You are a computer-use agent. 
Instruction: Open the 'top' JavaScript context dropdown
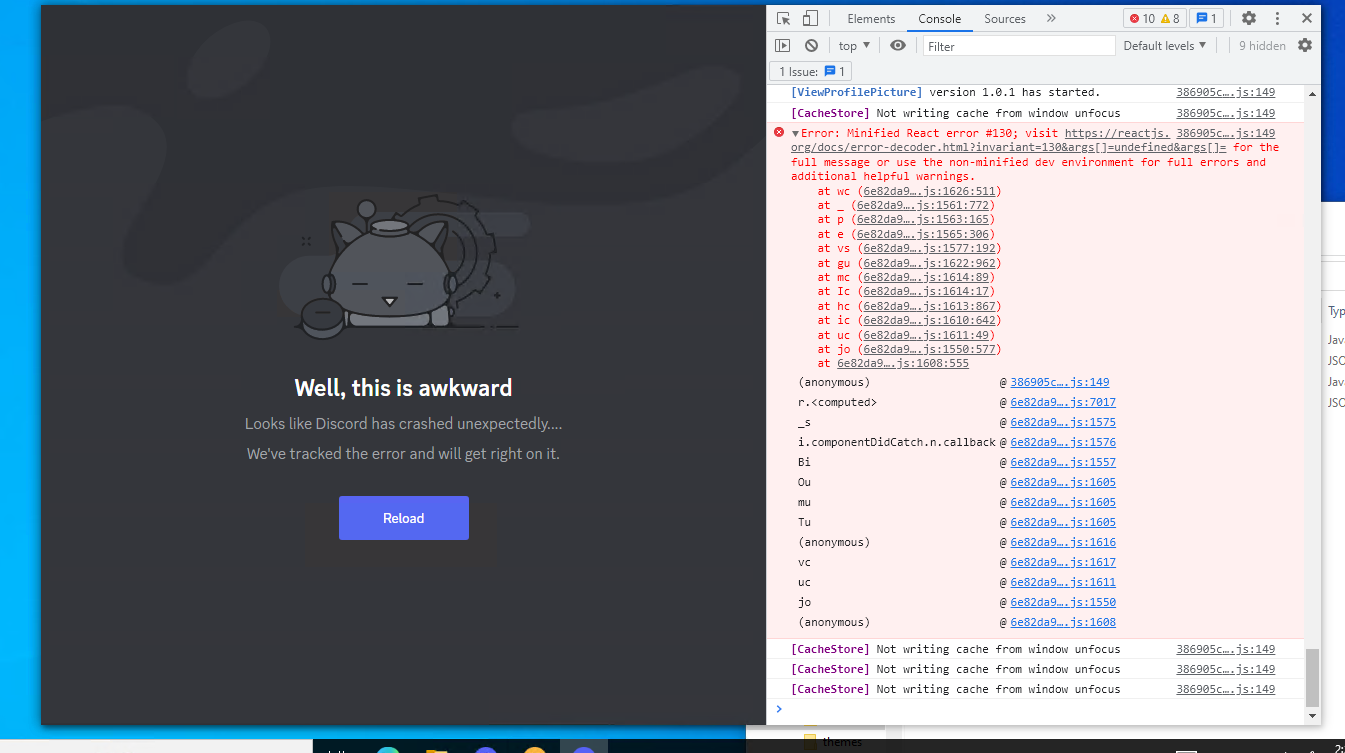(854, 45)
